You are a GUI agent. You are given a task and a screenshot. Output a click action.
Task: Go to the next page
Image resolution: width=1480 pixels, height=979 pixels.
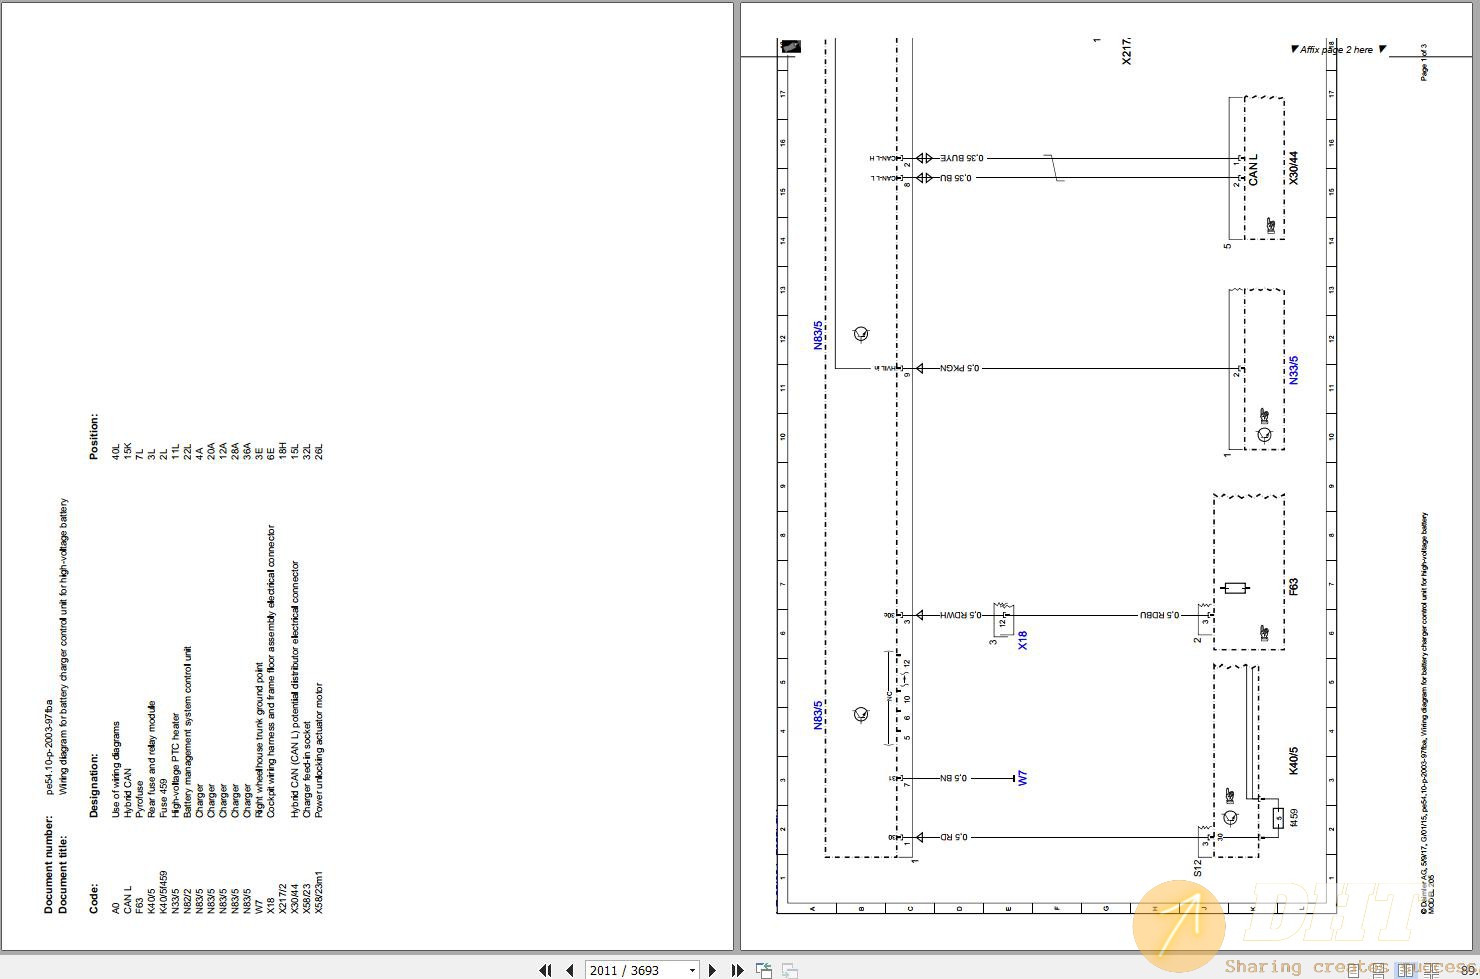click(712, 969)
